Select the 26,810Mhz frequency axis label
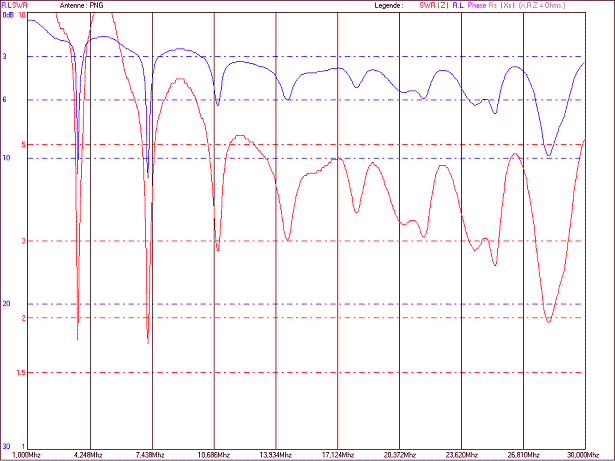The width and height of the screenshot is (615, 461). [522, 455]
